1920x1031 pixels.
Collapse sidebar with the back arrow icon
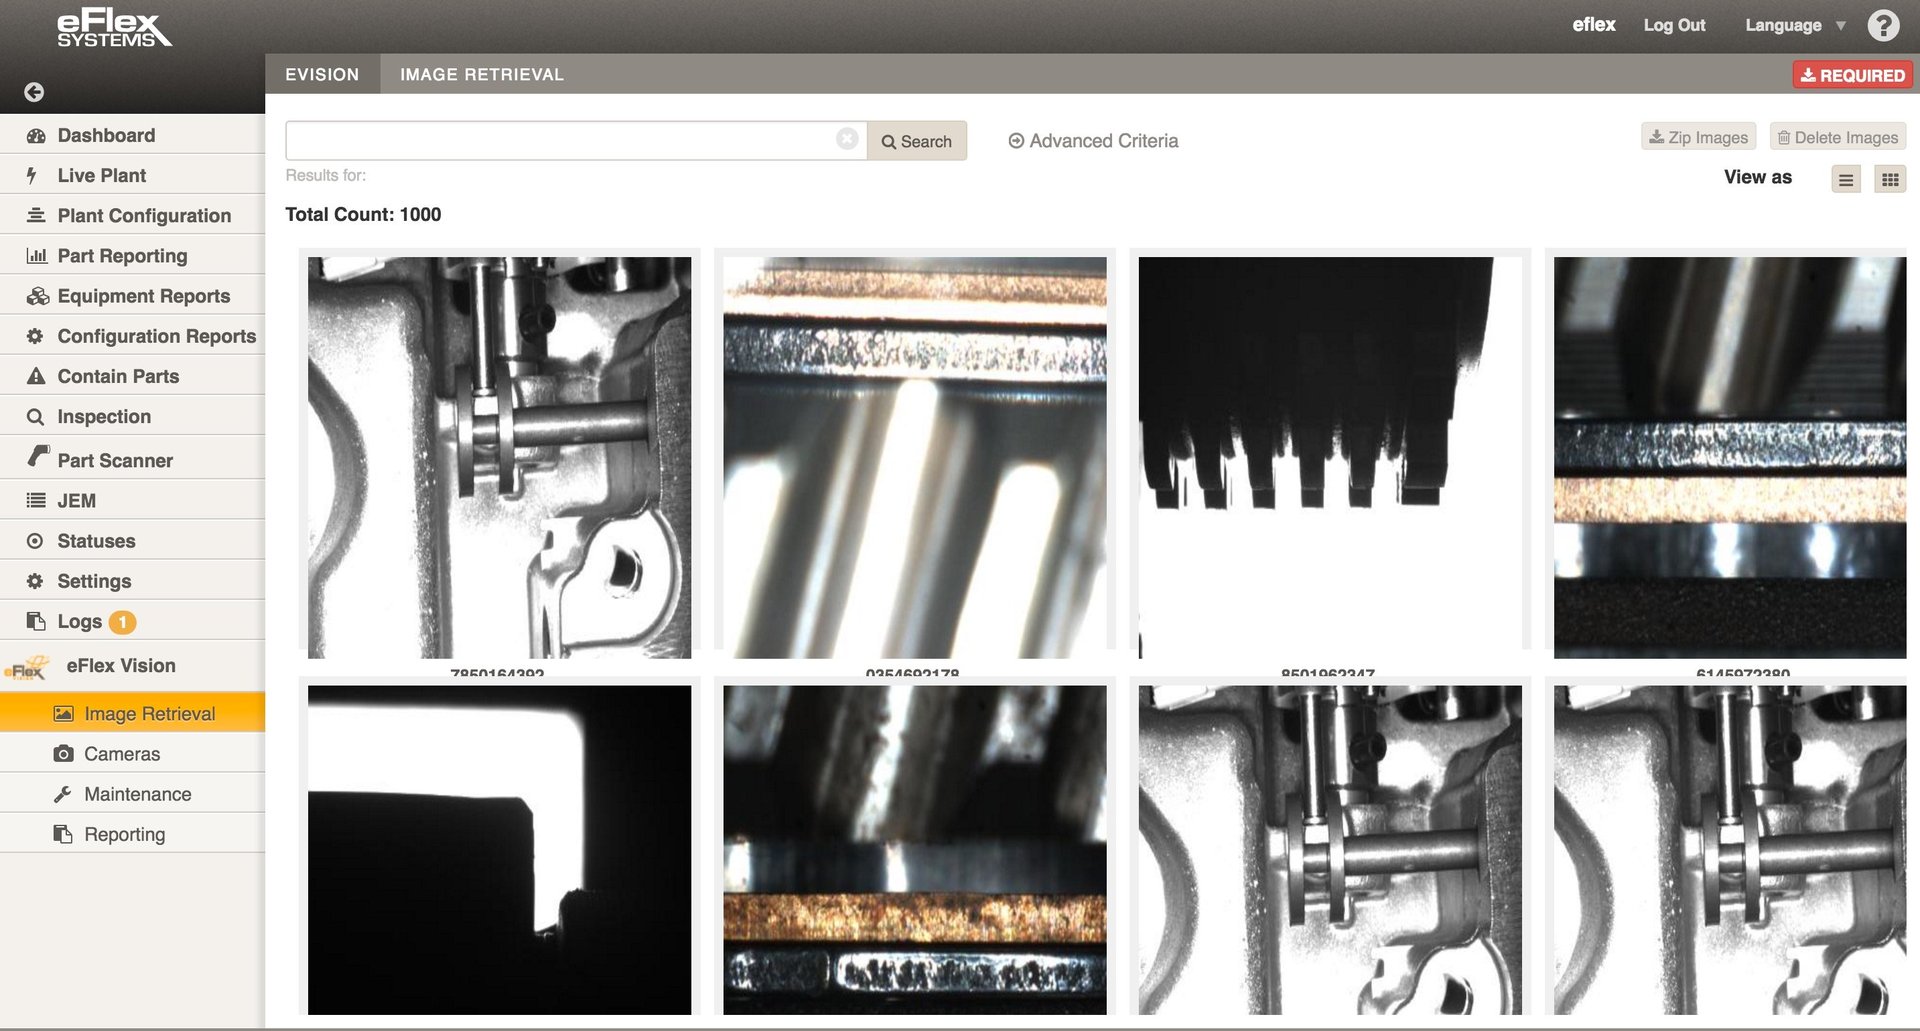coord(34,92)
